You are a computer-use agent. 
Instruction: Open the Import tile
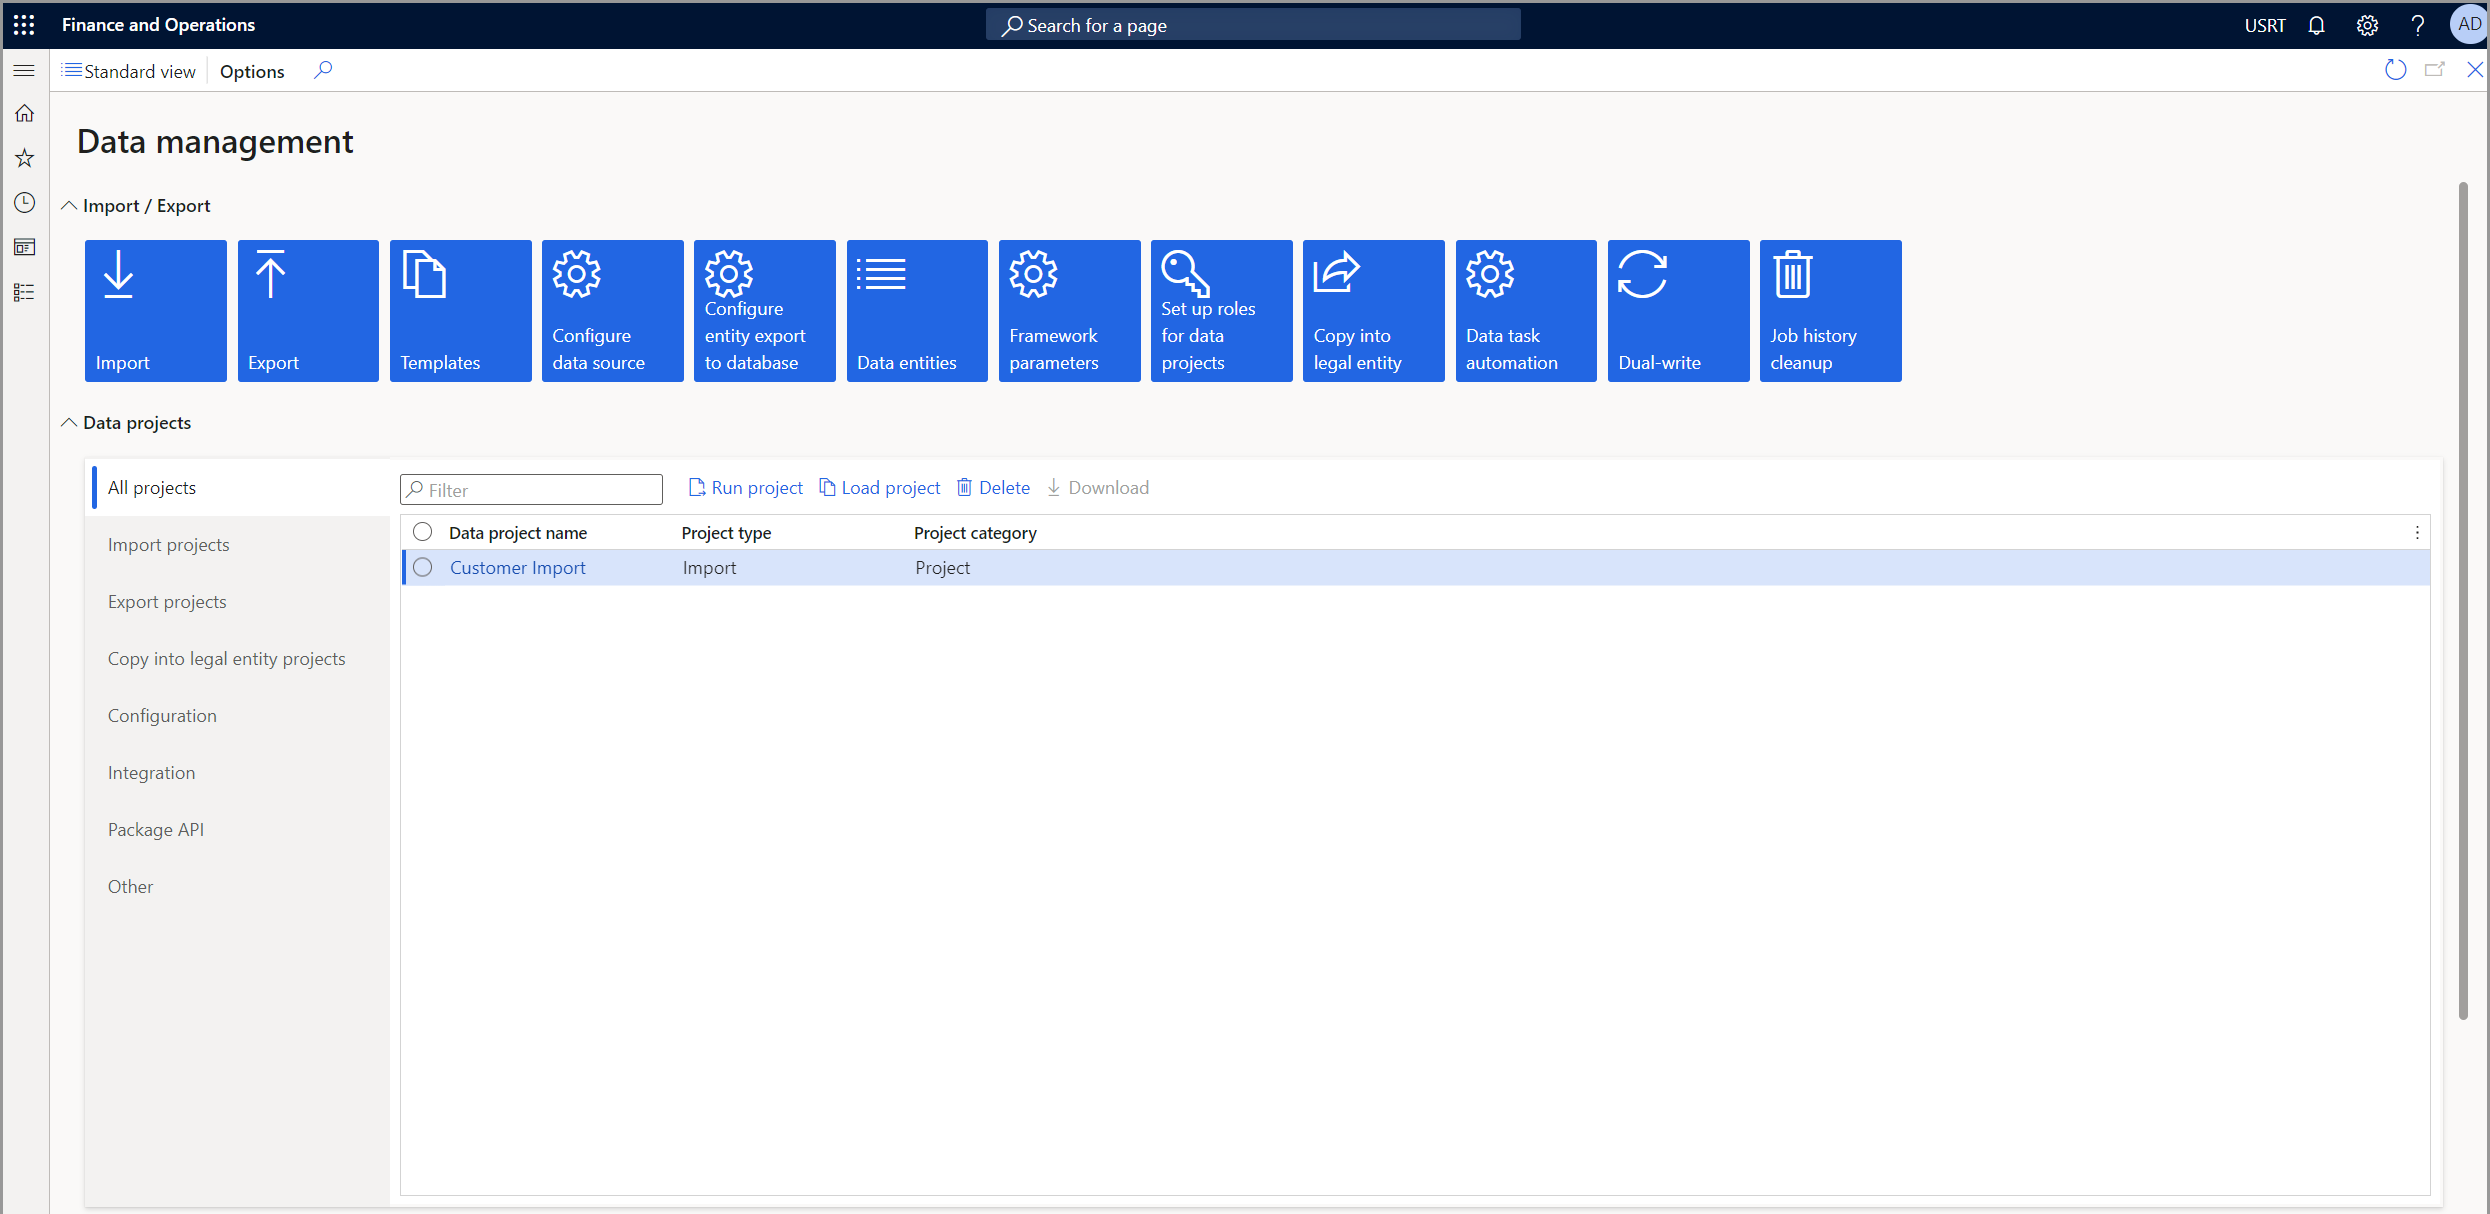155,310
